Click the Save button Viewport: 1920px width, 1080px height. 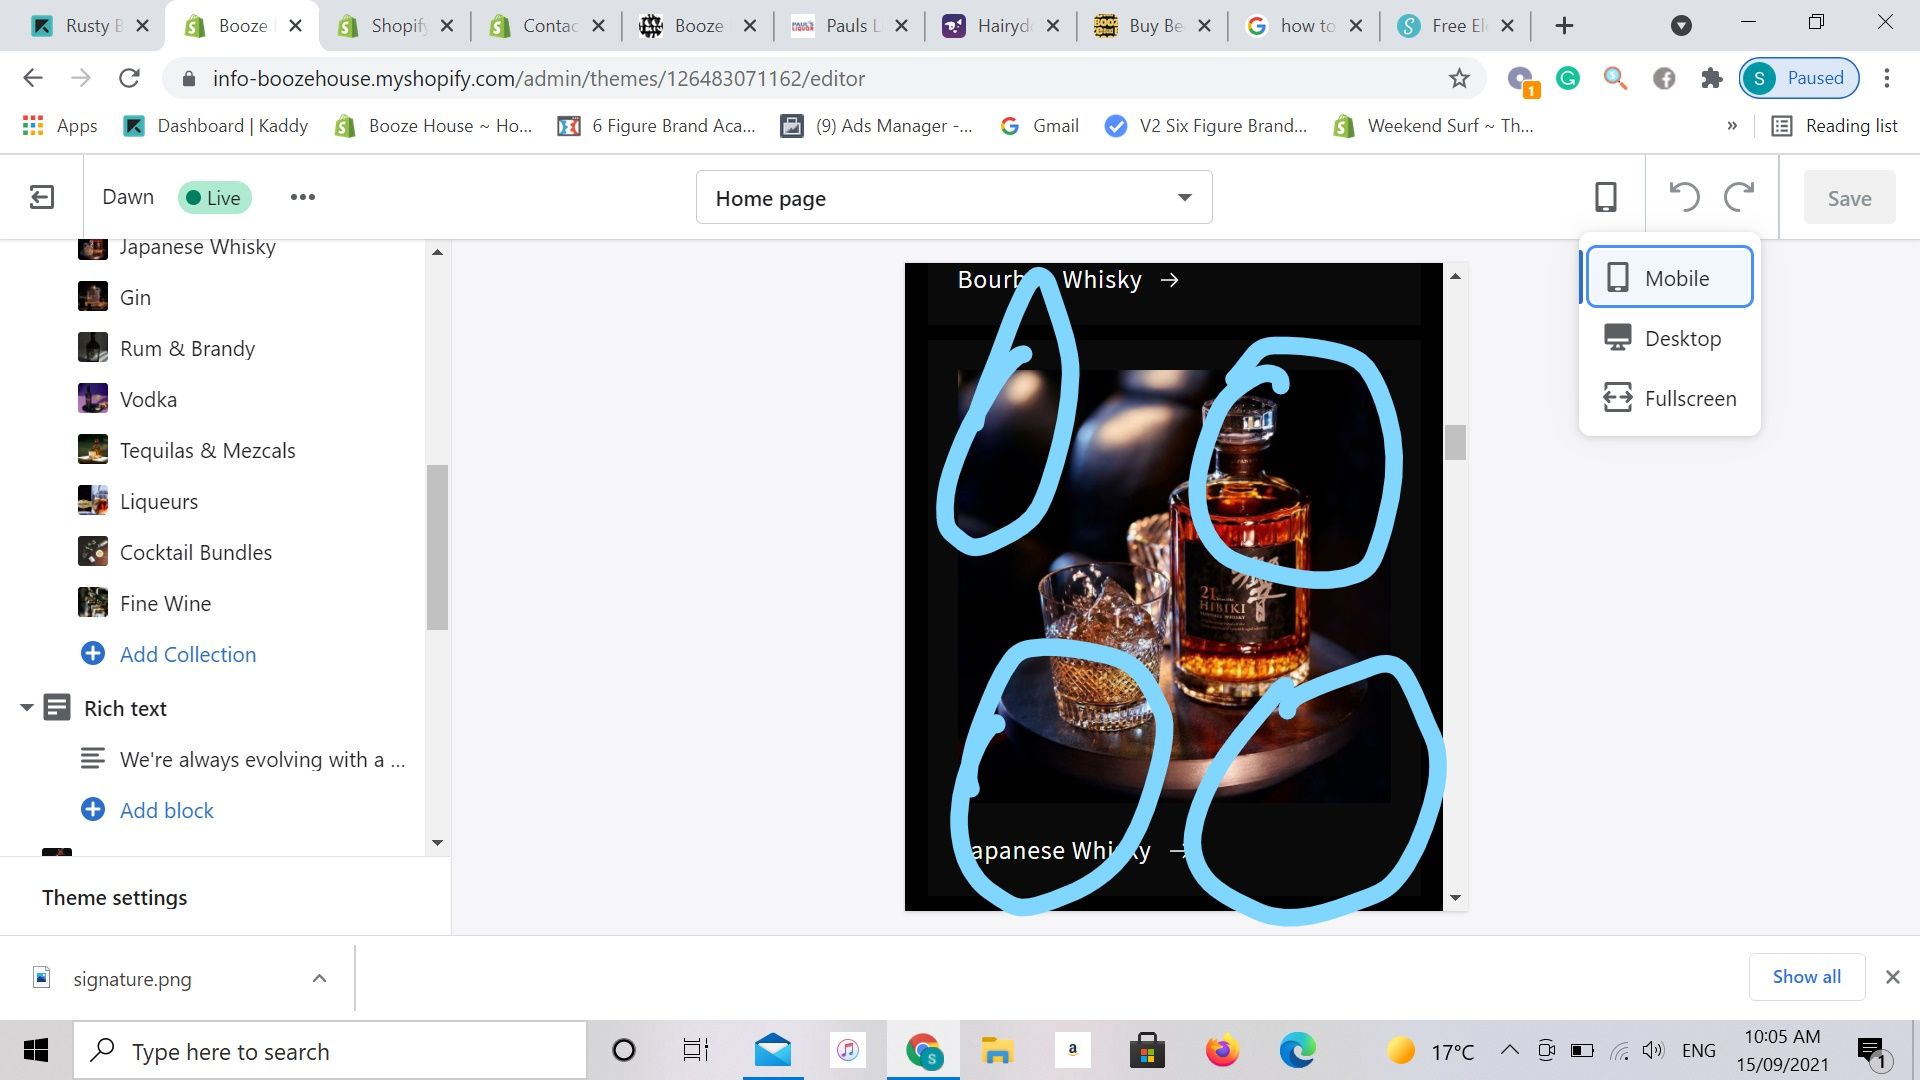point(1848,198)
